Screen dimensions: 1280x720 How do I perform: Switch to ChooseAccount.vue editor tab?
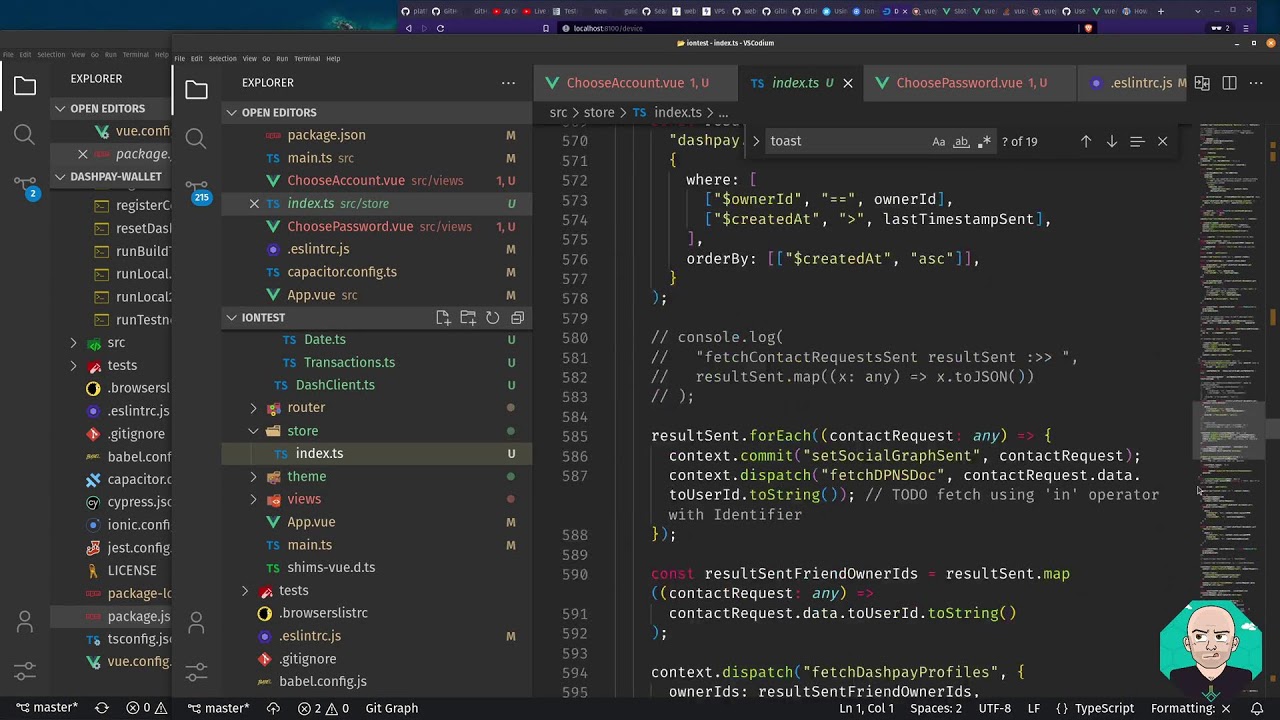(x=637, y=83)
